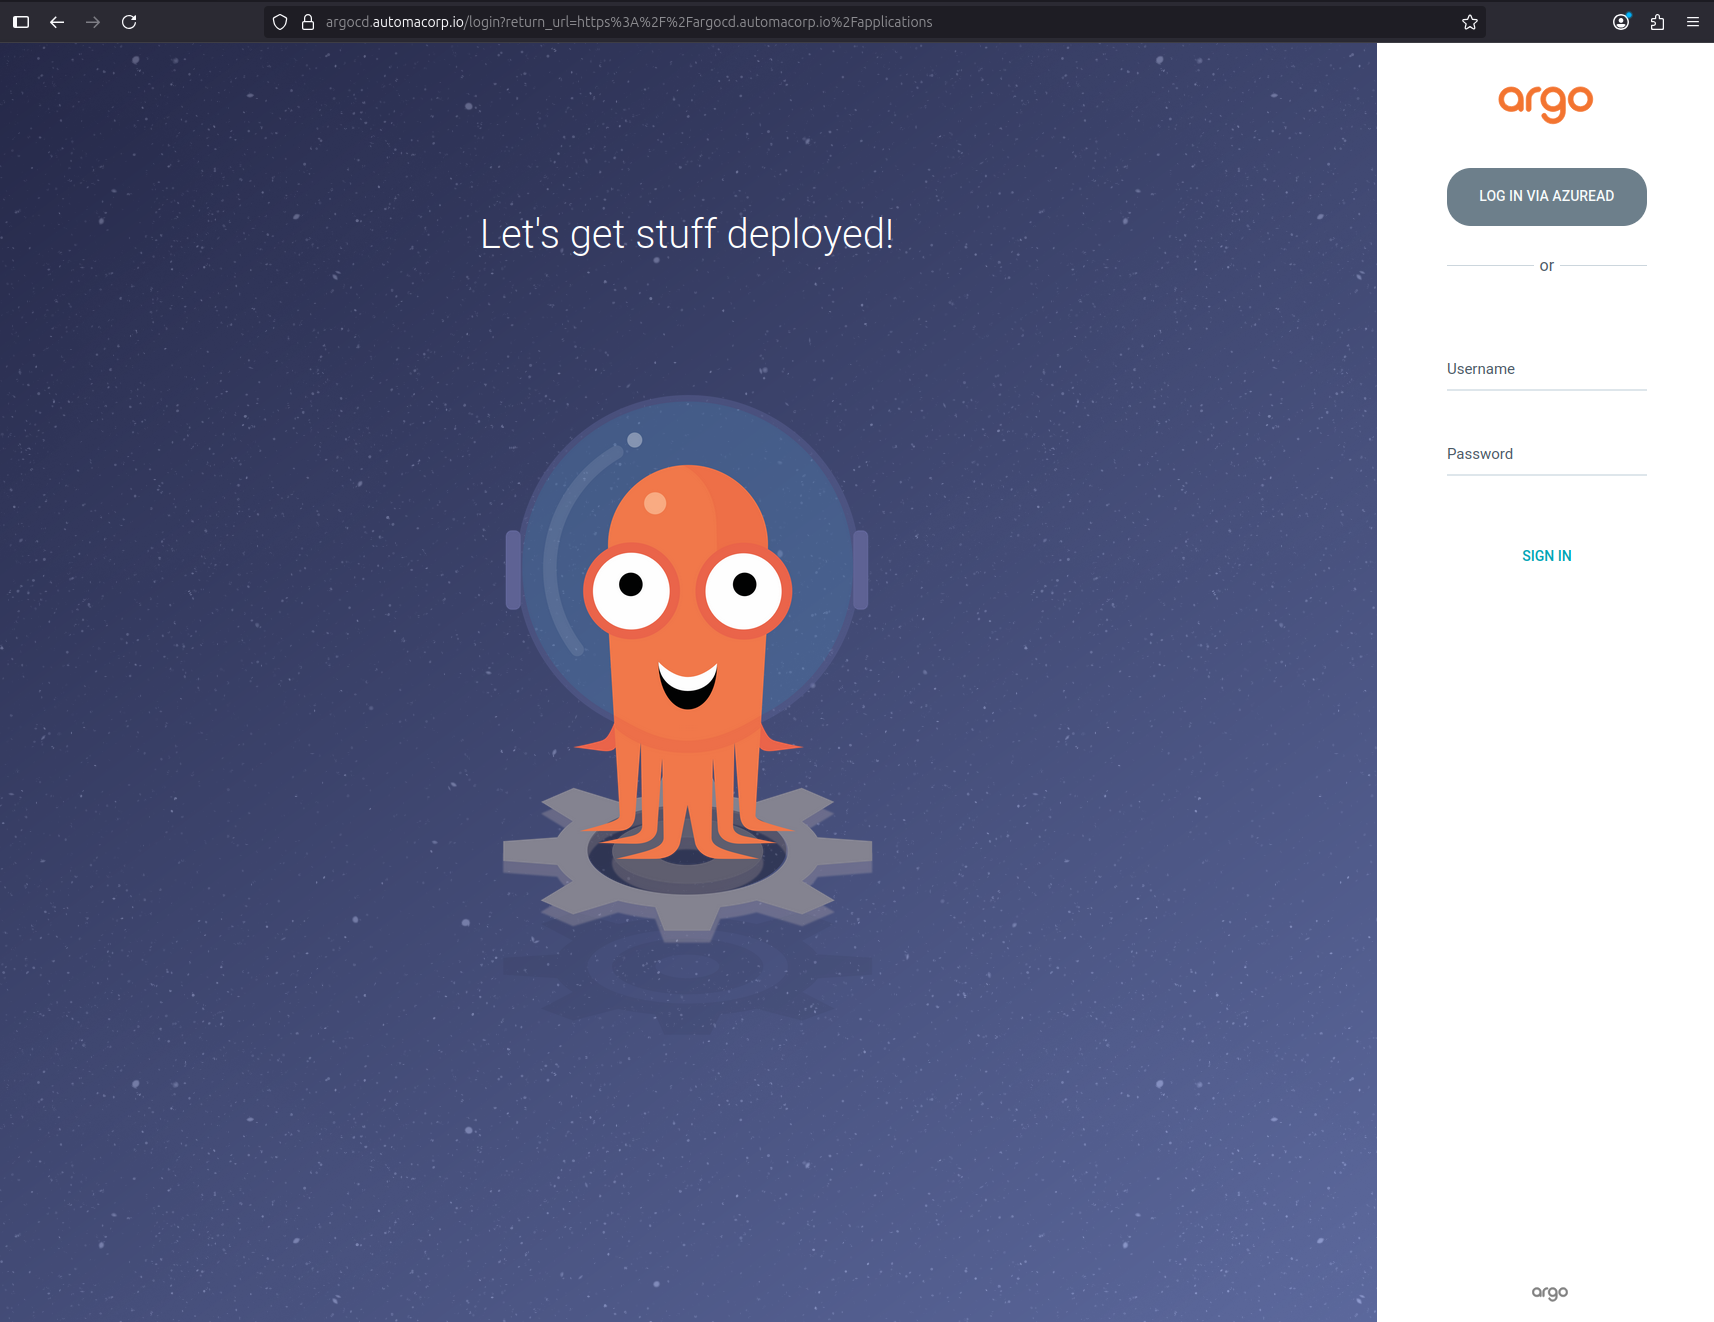Click the SIGN IN button
The width and height of the screenshot is (1714, 1322).
point(1546,556)
